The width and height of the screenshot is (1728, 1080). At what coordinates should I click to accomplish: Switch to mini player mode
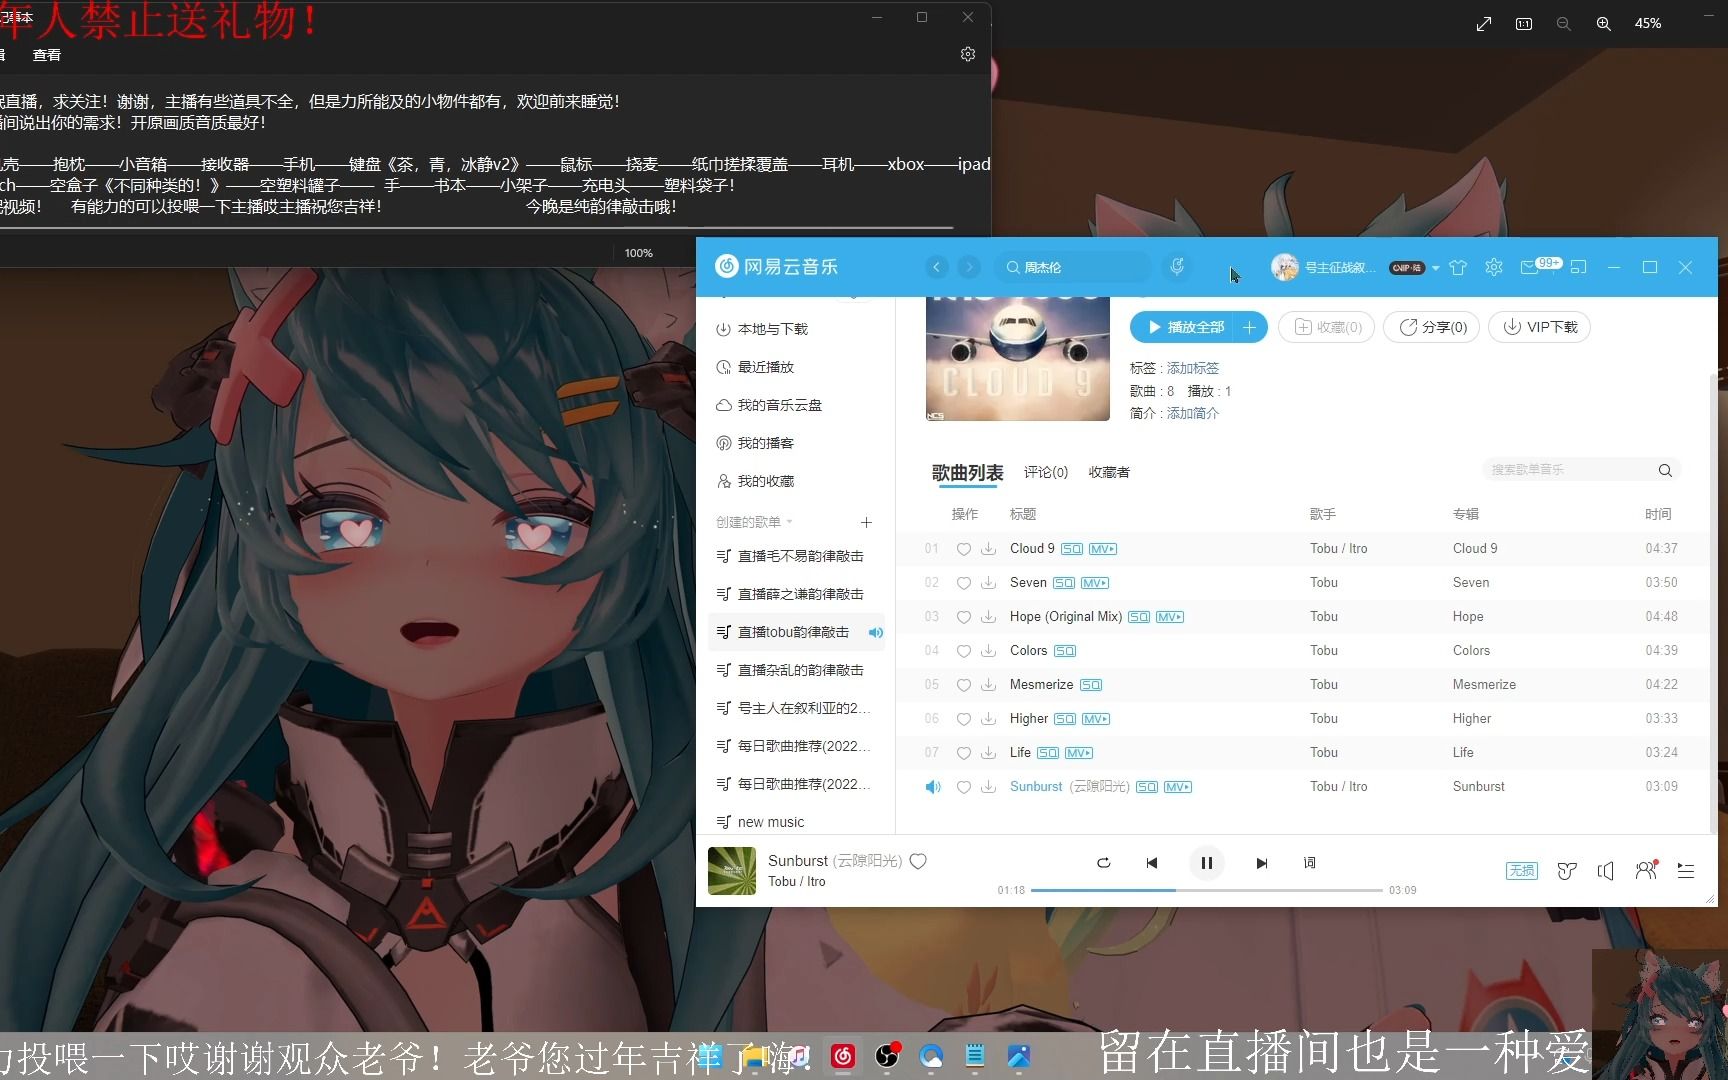click(x=1579, y=267)
